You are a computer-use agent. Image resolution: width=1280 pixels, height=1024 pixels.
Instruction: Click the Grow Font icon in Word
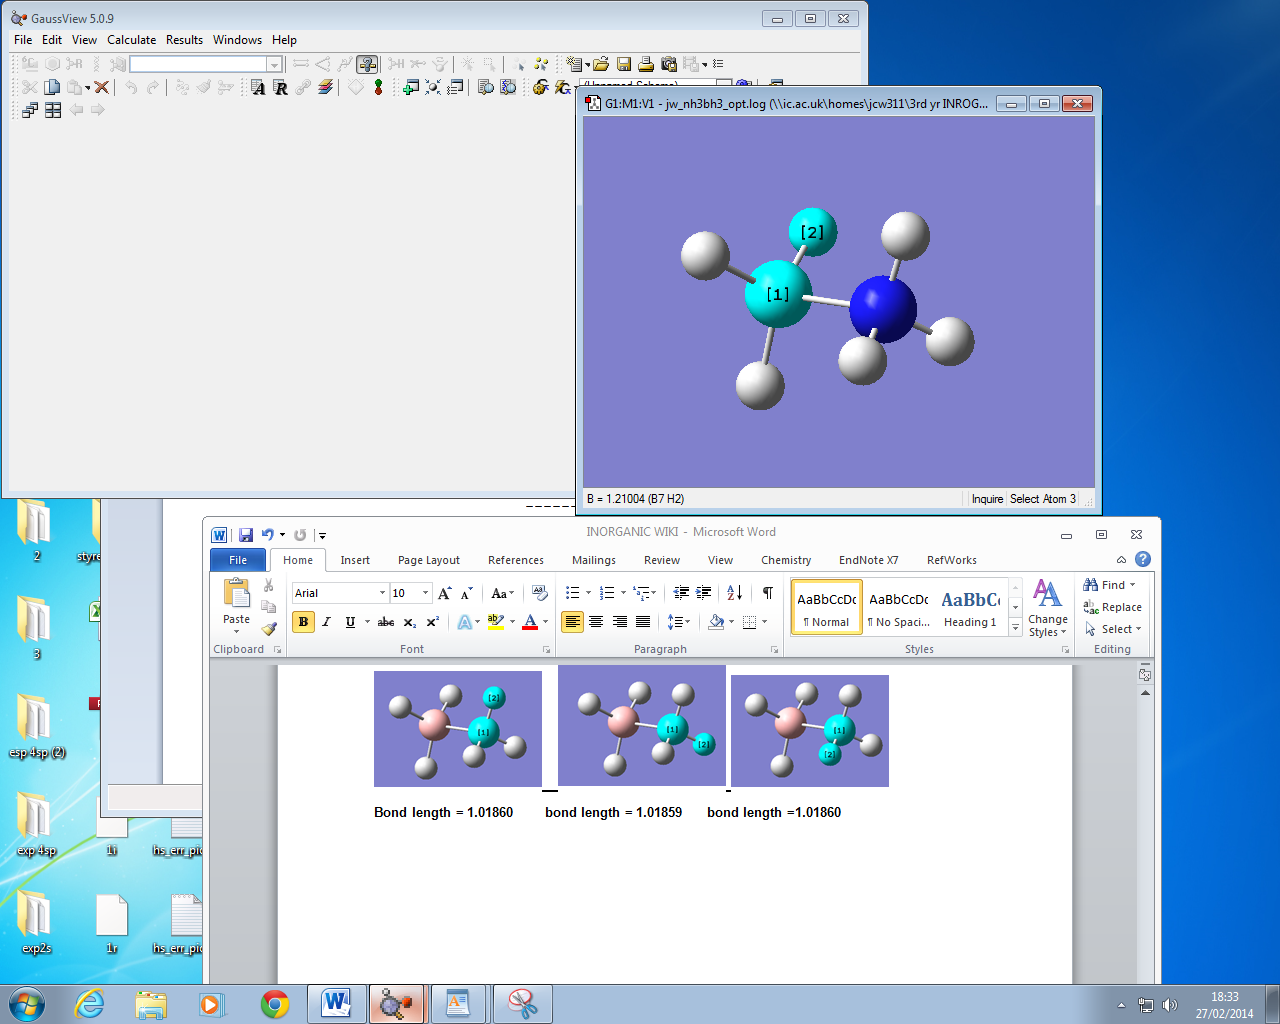pos(445,593)
